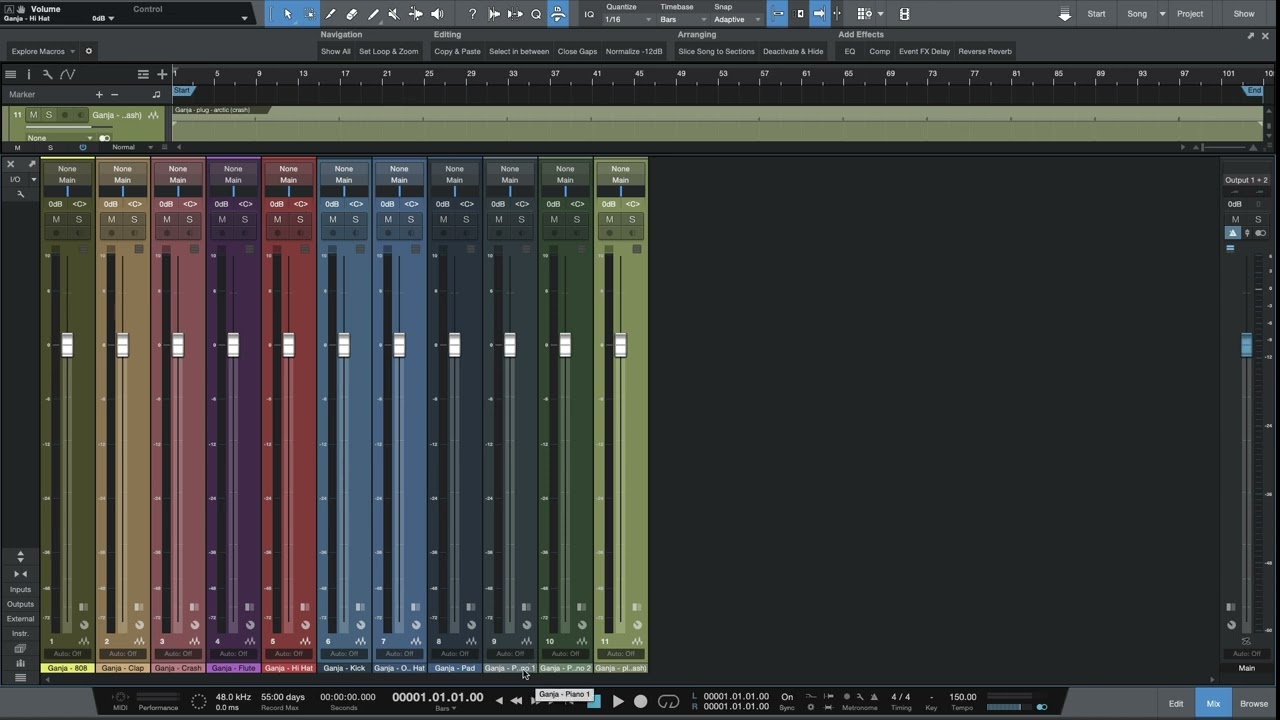Toggle the loop button in transport
Screen dimensions: 1280x720
[669, 701]
